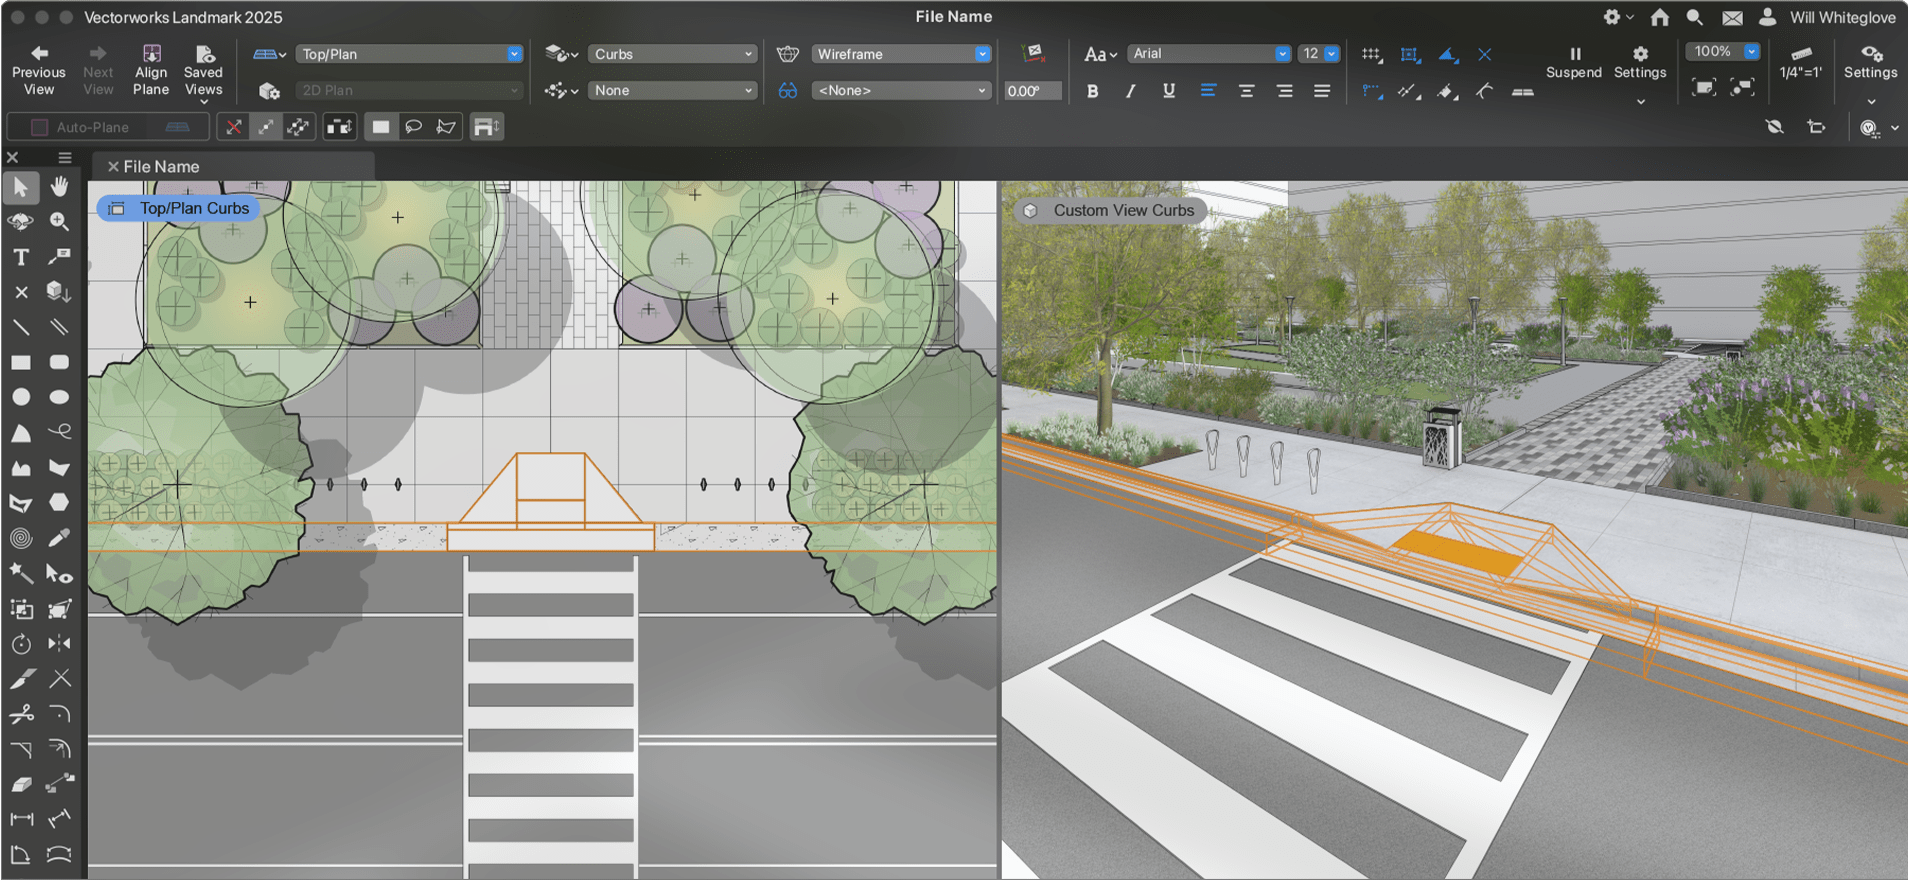Select the Spiral tool
This screenshot has width=1908, height=880.
pos(20,538)
